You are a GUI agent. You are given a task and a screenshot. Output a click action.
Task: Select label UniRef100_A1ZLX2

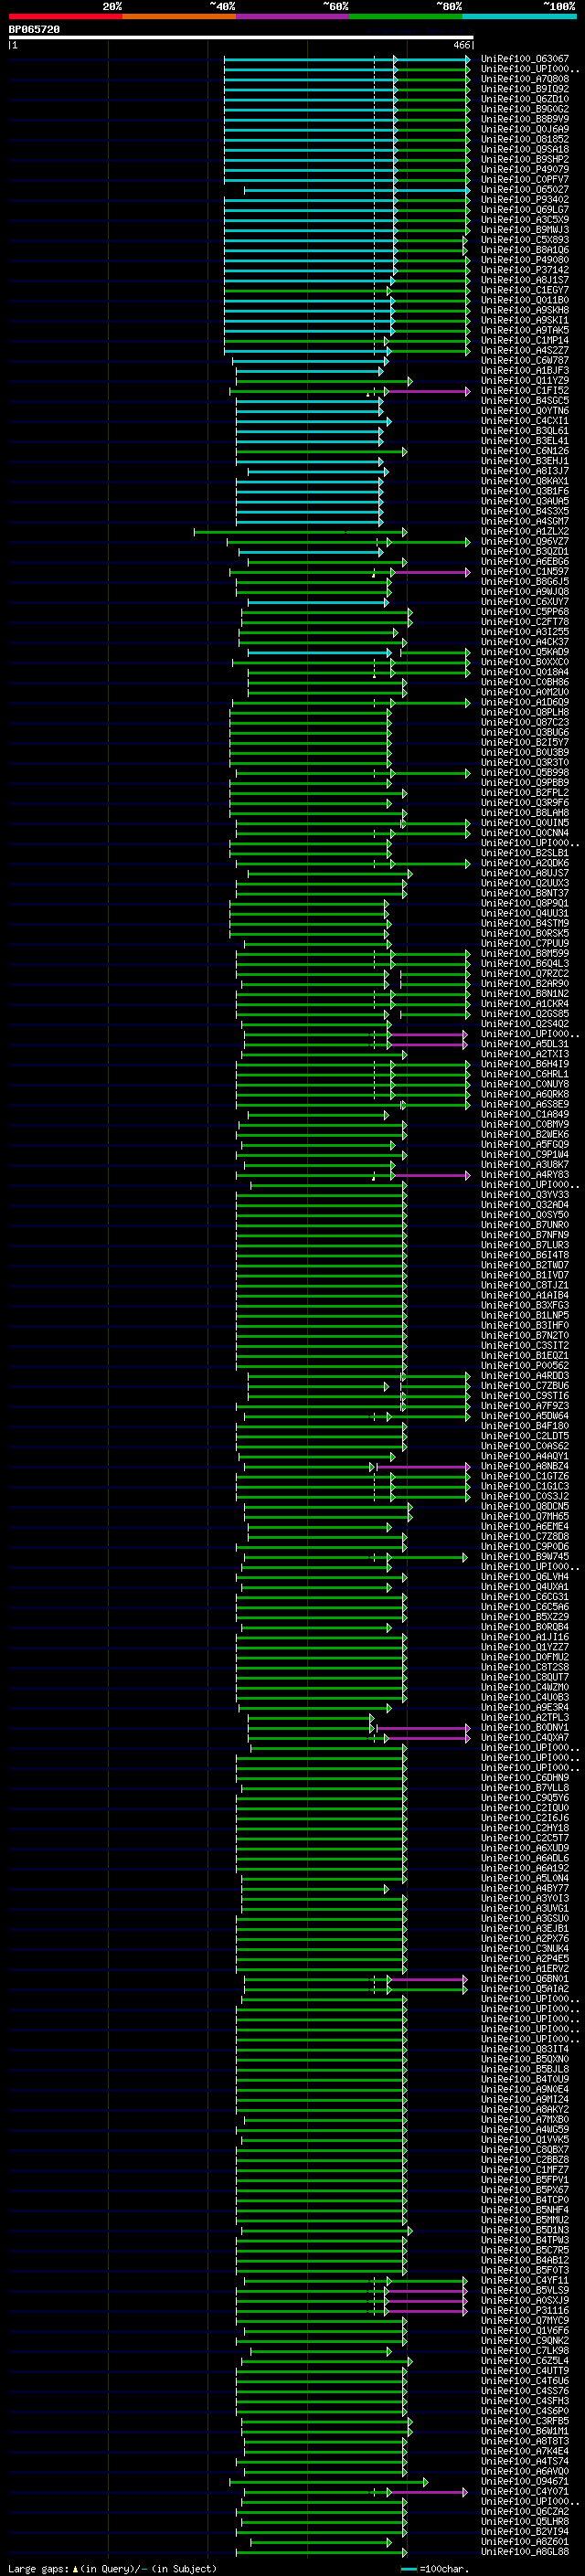(525, 532)
